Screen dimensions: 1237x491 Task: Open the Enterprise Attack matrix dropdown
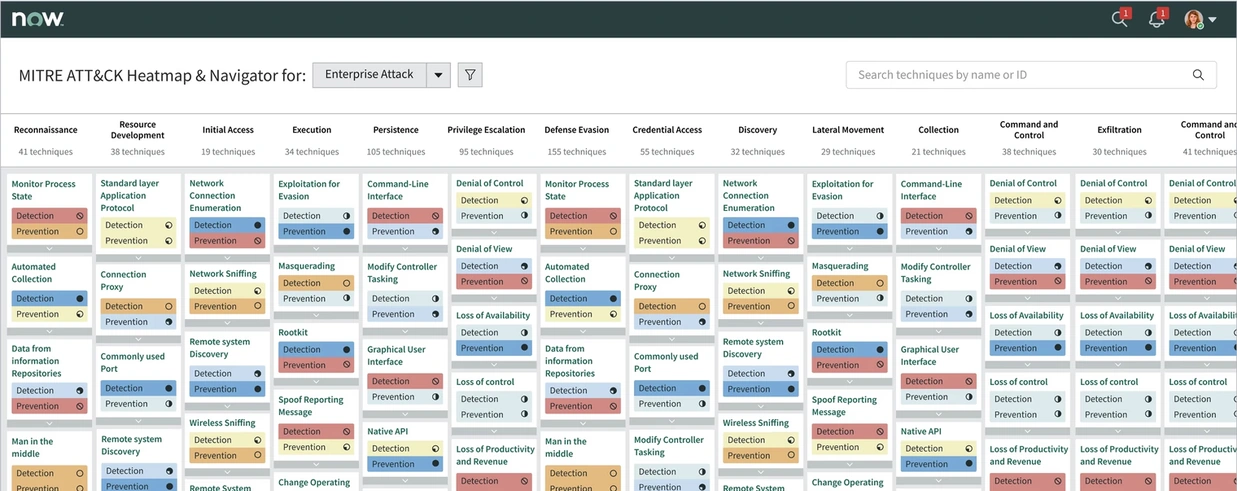(438, 75)
